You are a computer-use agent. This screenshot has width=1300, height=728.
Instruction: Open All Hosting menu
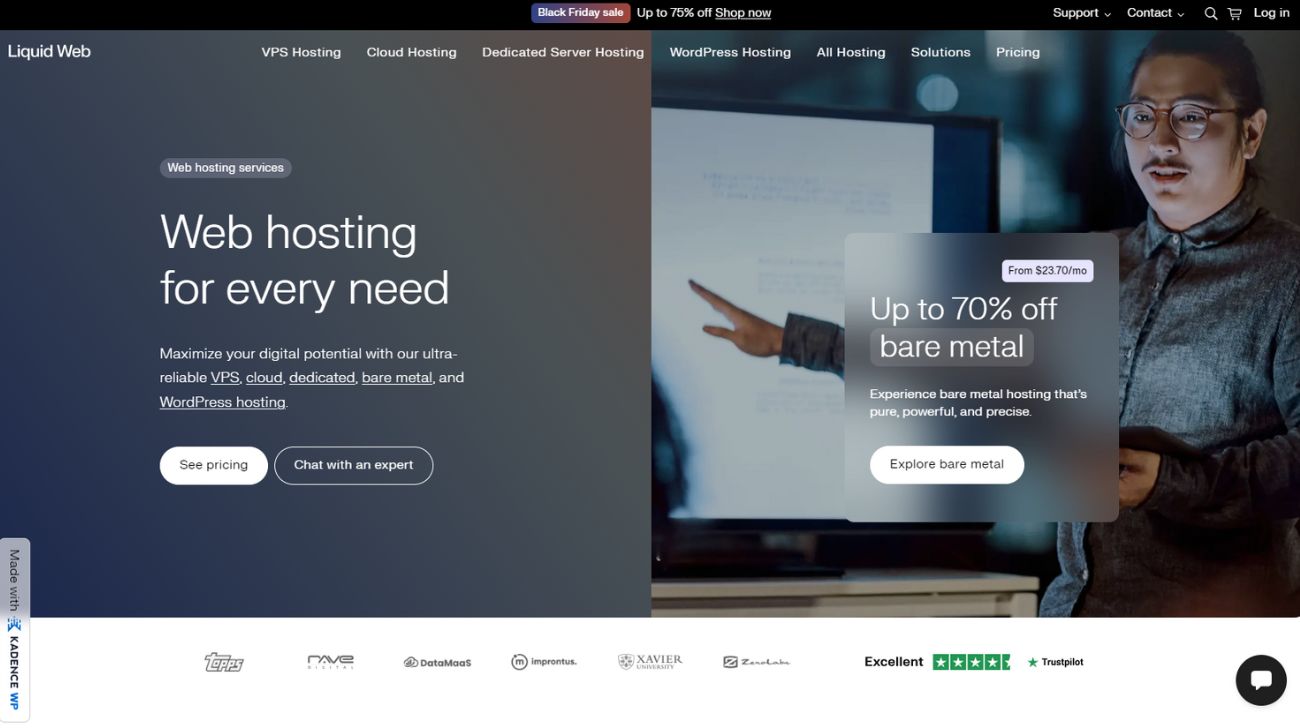coord(851,52)
